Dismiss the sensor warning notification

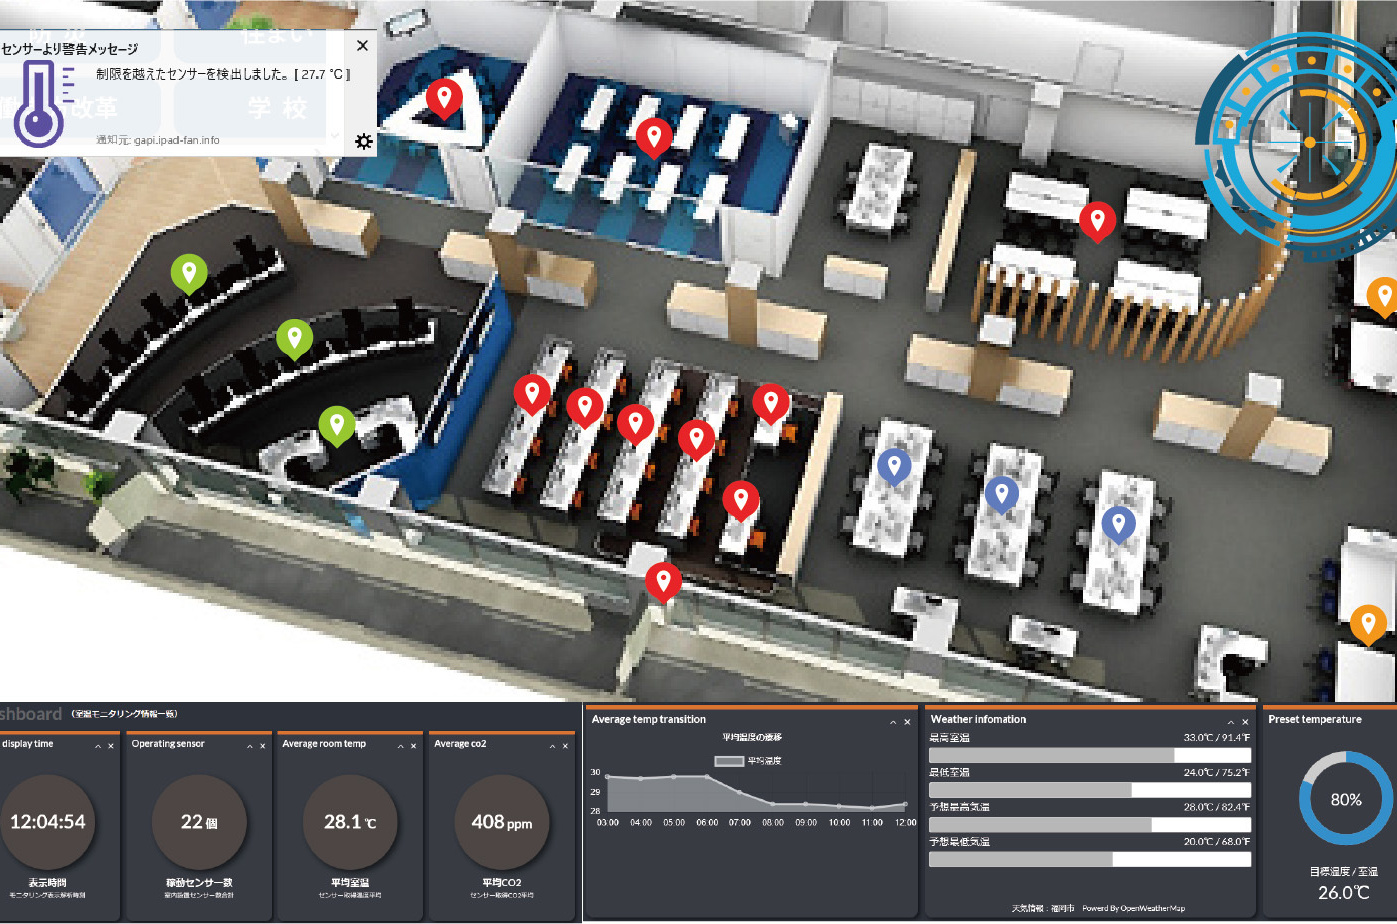pos(362,46)
